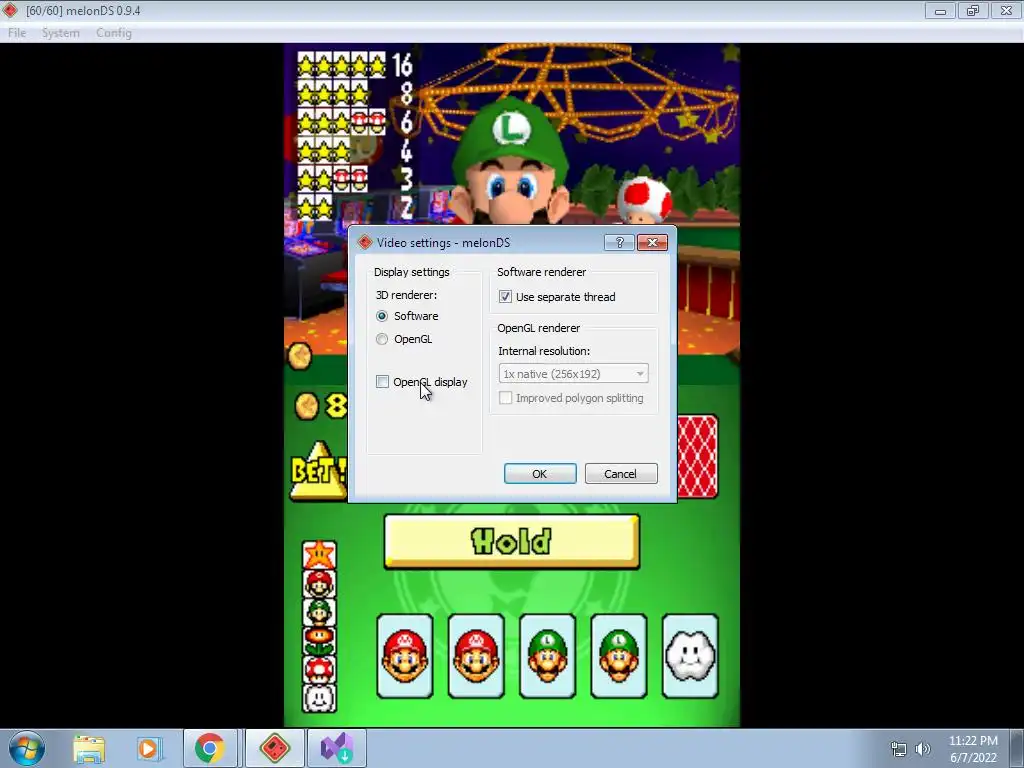Click the payout number 16
Viewport: 1024px width, 768px height.
(x=402, y=65)
